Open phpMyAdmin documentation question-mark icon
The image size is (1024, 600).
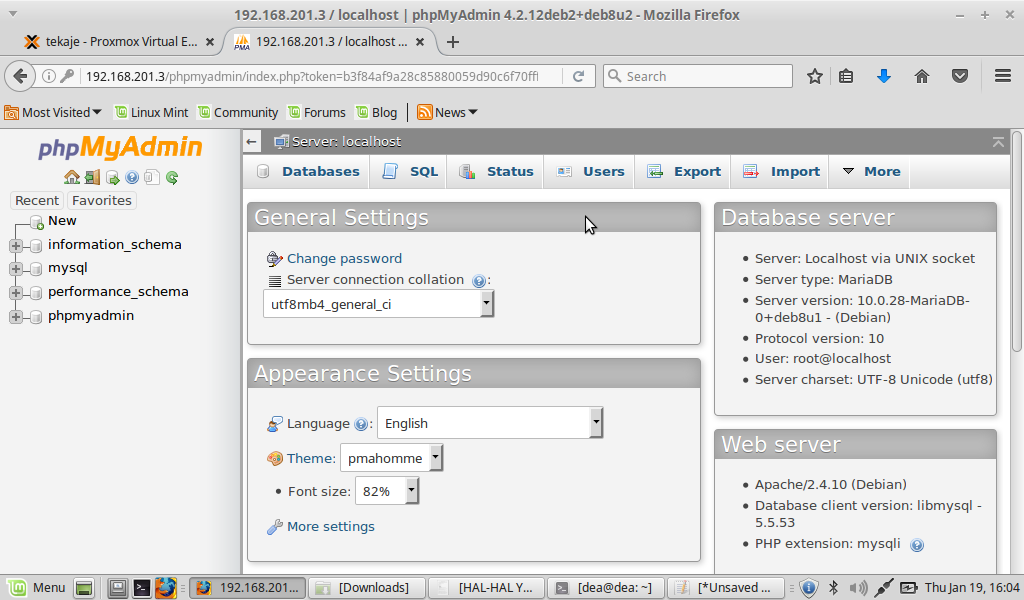pos(132,178)
